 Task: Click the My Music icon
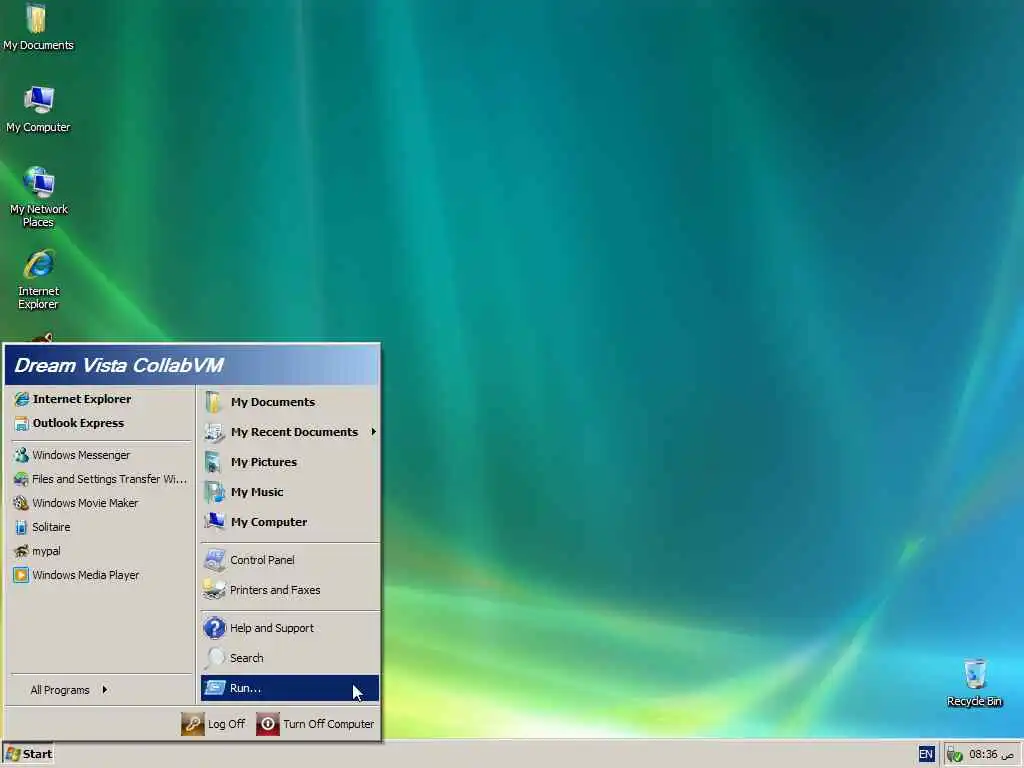click(x=214, y=492)
